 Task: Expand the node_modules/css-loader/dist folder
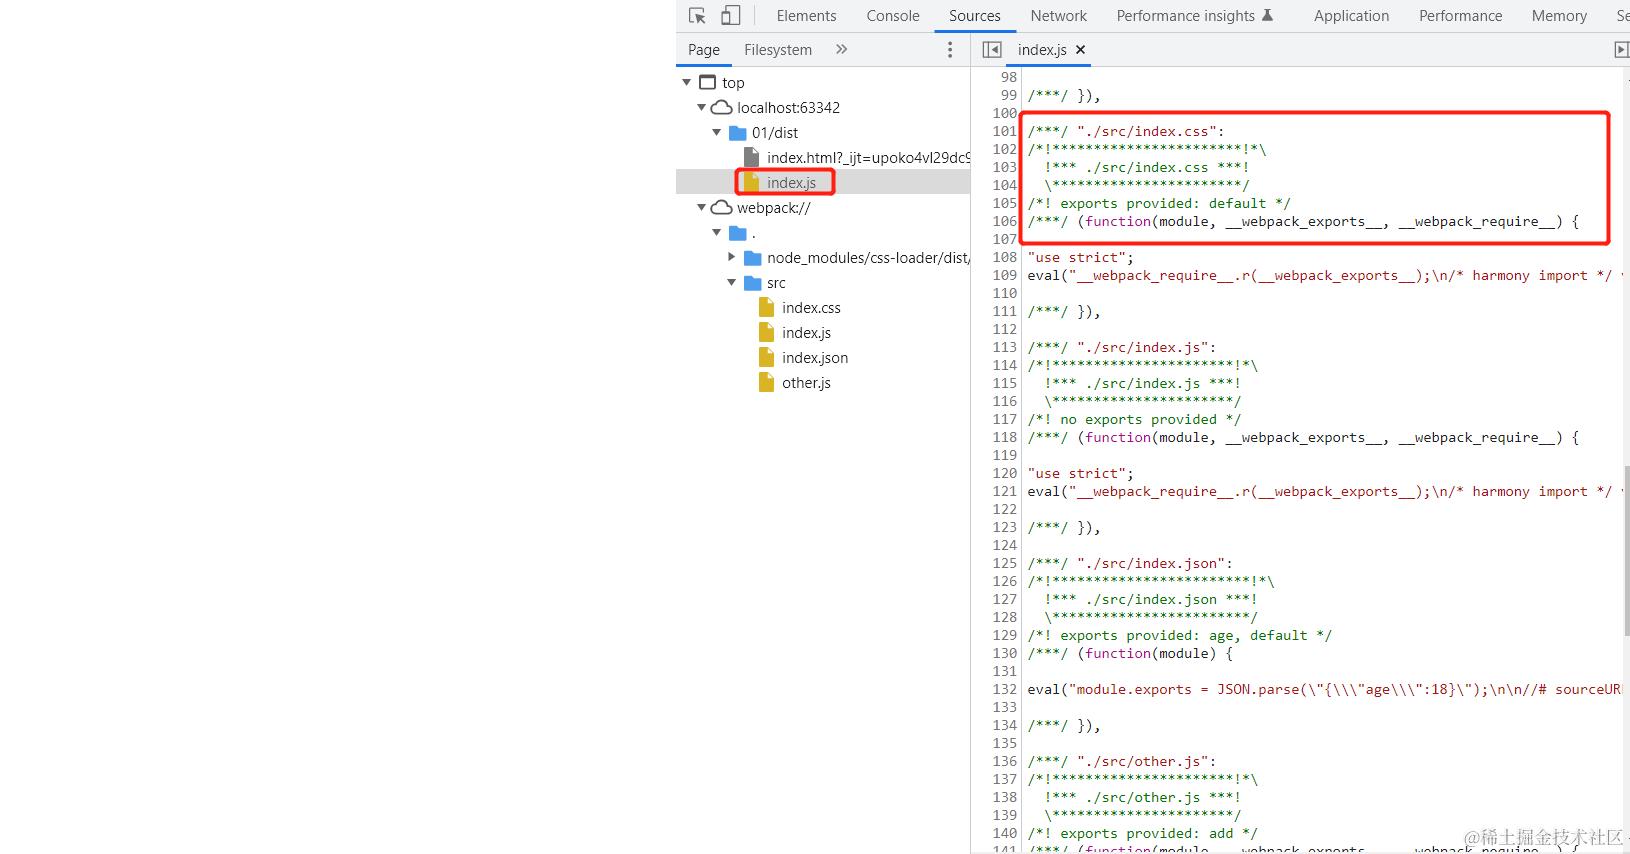(732, 257)
